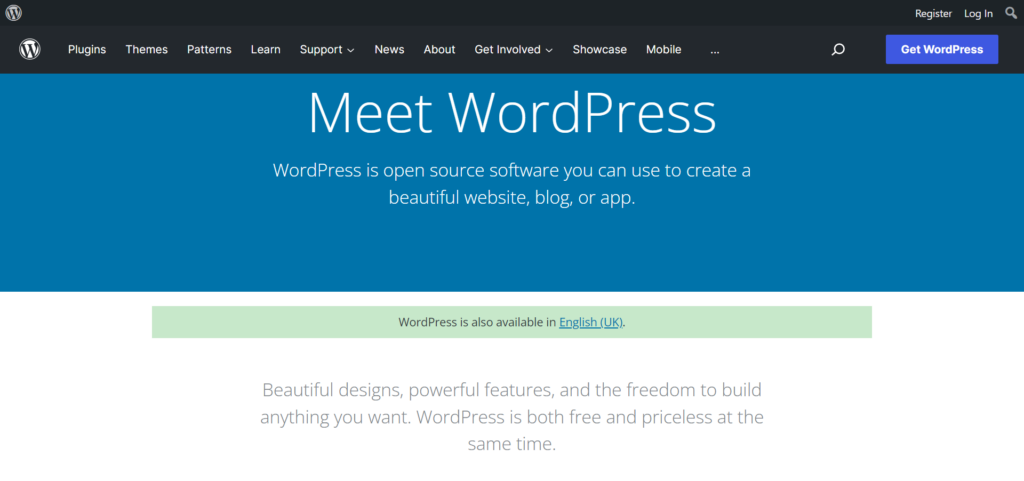
Task: Click the 'Beautiful designs, powerful features' paragraph
Action: pyautogui.click(x=512, y=418)
